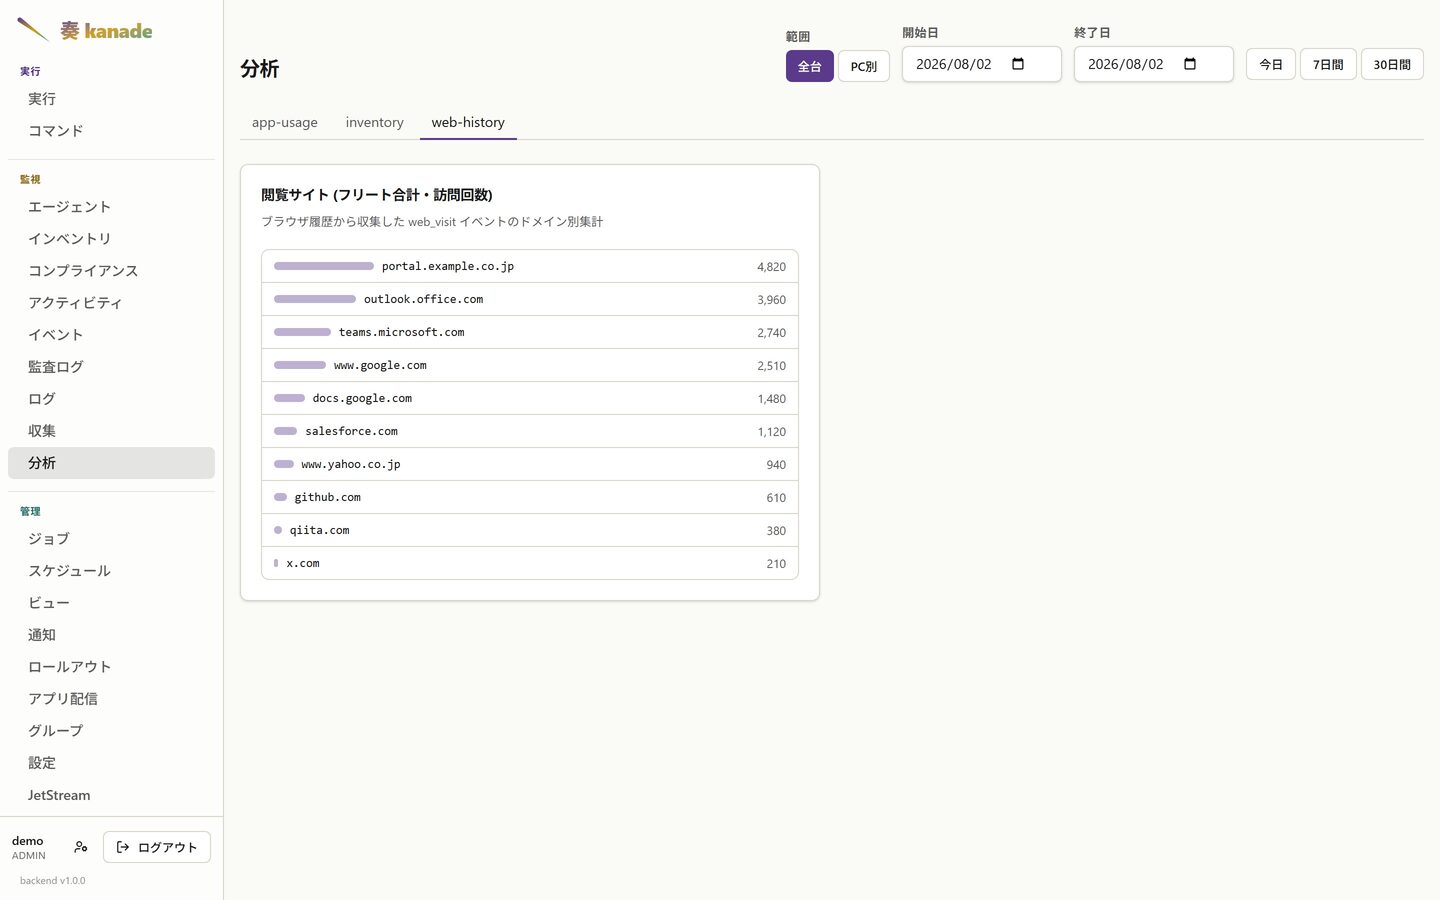Go to エージェント page

coord(111,207)
